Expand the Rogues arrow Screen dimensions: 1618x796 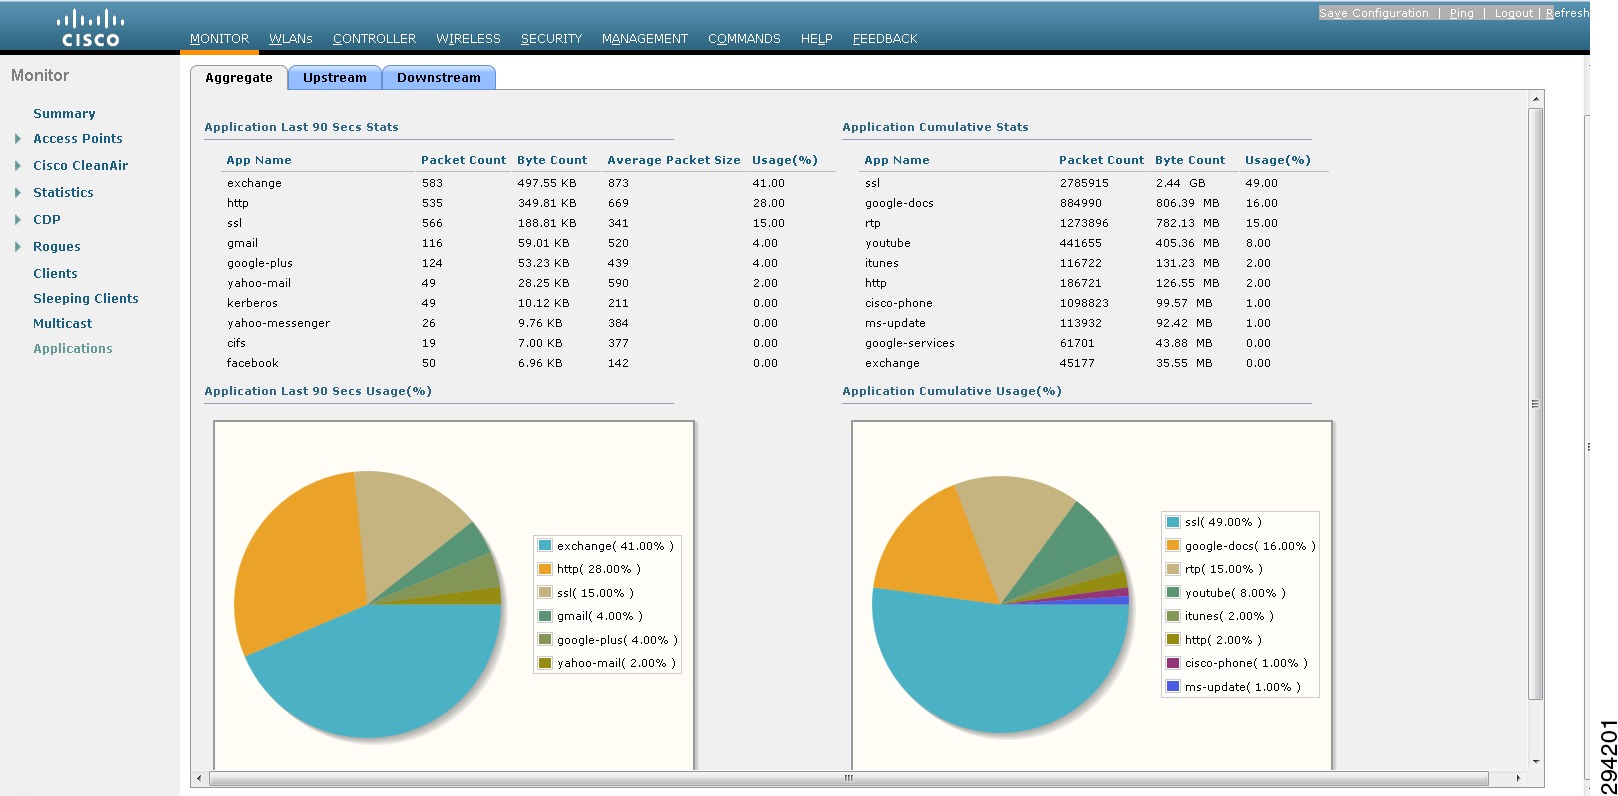17,247
